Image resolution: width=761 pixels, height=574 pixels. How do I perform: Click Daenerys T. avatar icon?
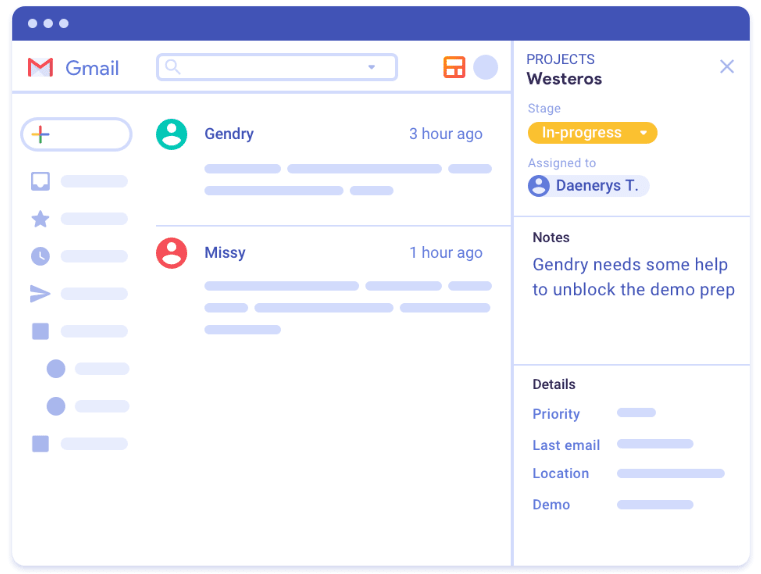539,186
